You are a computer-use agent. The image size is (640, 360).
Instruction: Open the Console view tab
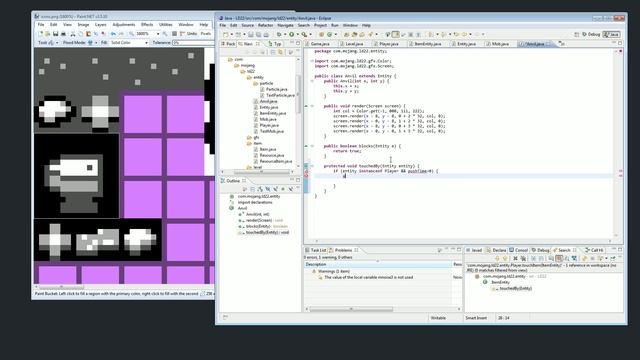point(519,250)
